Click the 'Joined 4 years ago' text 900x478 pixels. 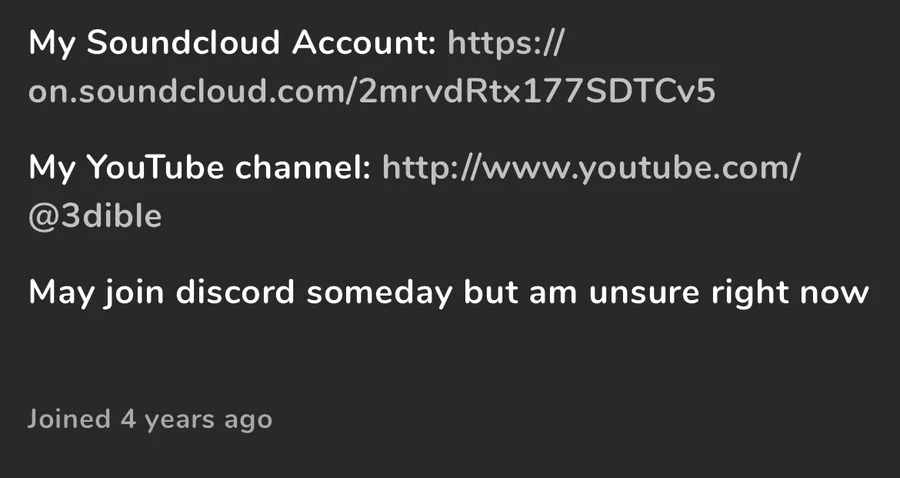click(x=150, y=419)
